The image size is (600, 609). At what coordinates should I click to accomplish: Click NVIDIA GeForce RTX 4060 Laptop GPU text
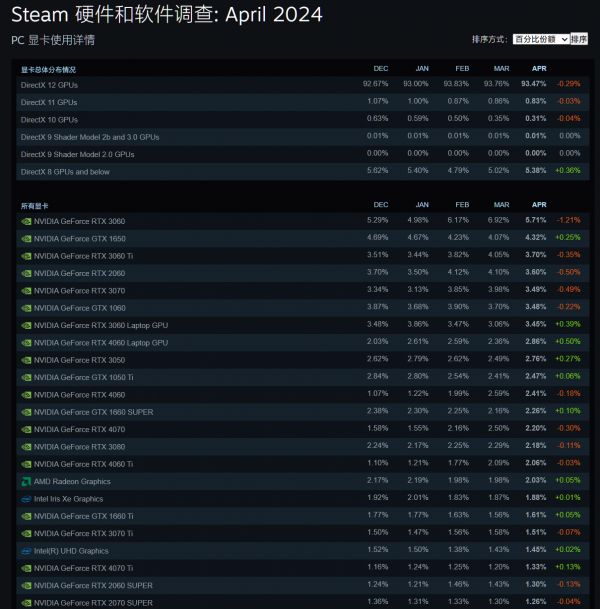(101, 343)
